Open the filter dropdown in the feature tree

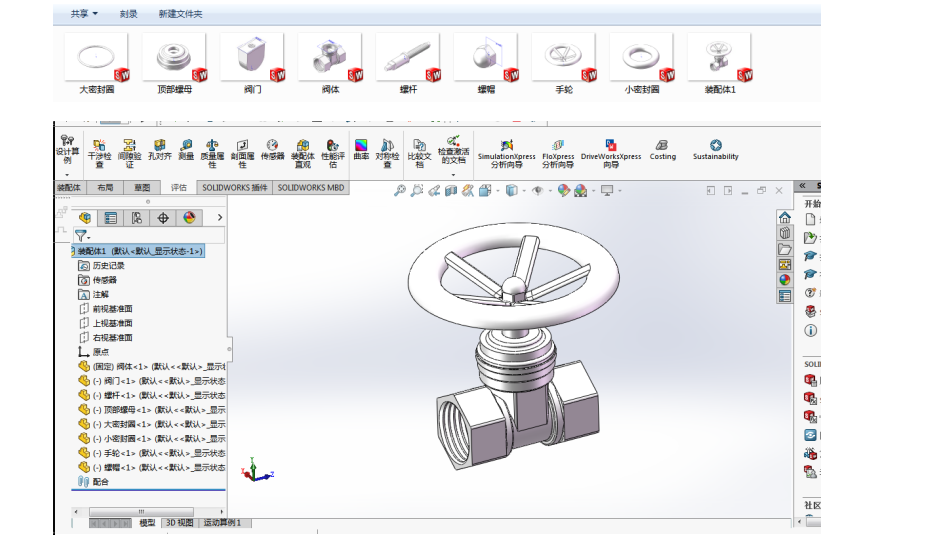pos(82,236)
